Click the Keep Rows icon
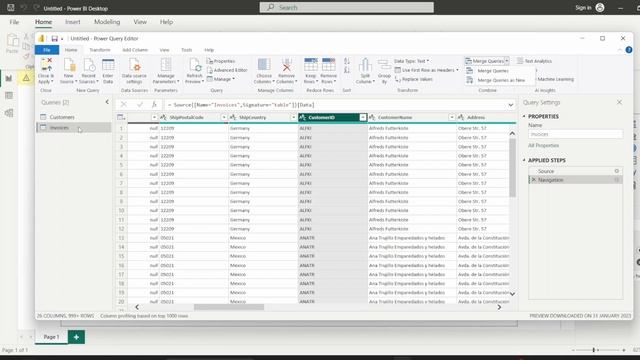640x360 pixels. click(x=311, y=65)
